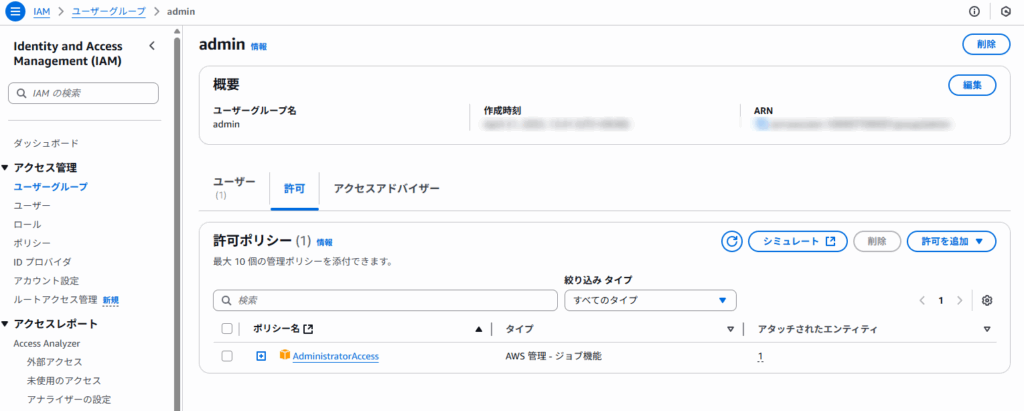Open the hamburger navigation menu

coord(14,12)
